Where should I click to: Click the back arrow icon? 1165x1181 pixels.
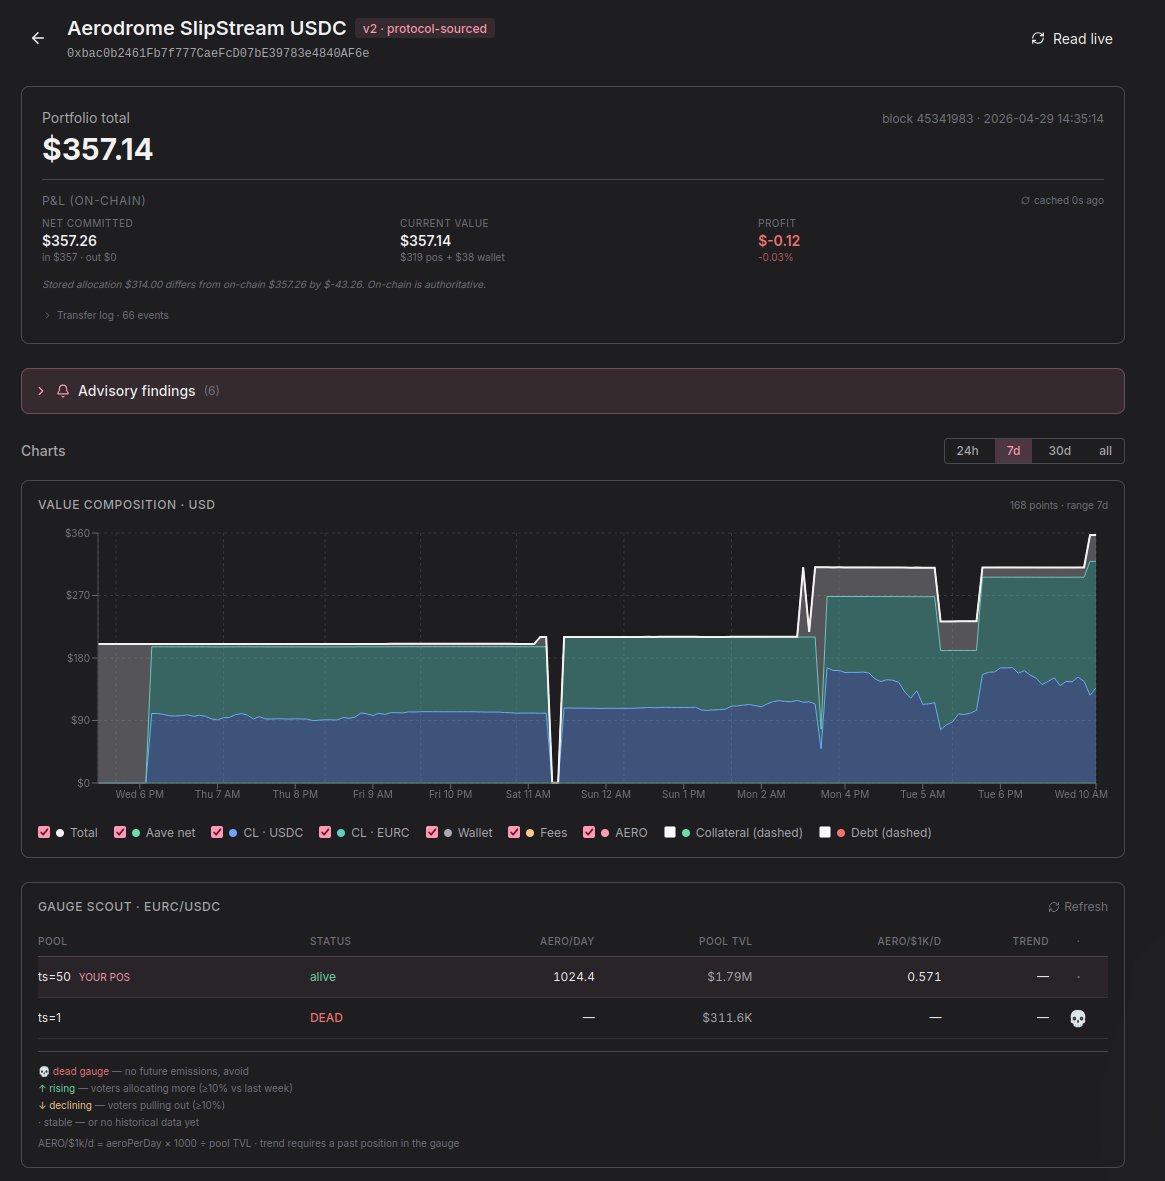point(38,38)
